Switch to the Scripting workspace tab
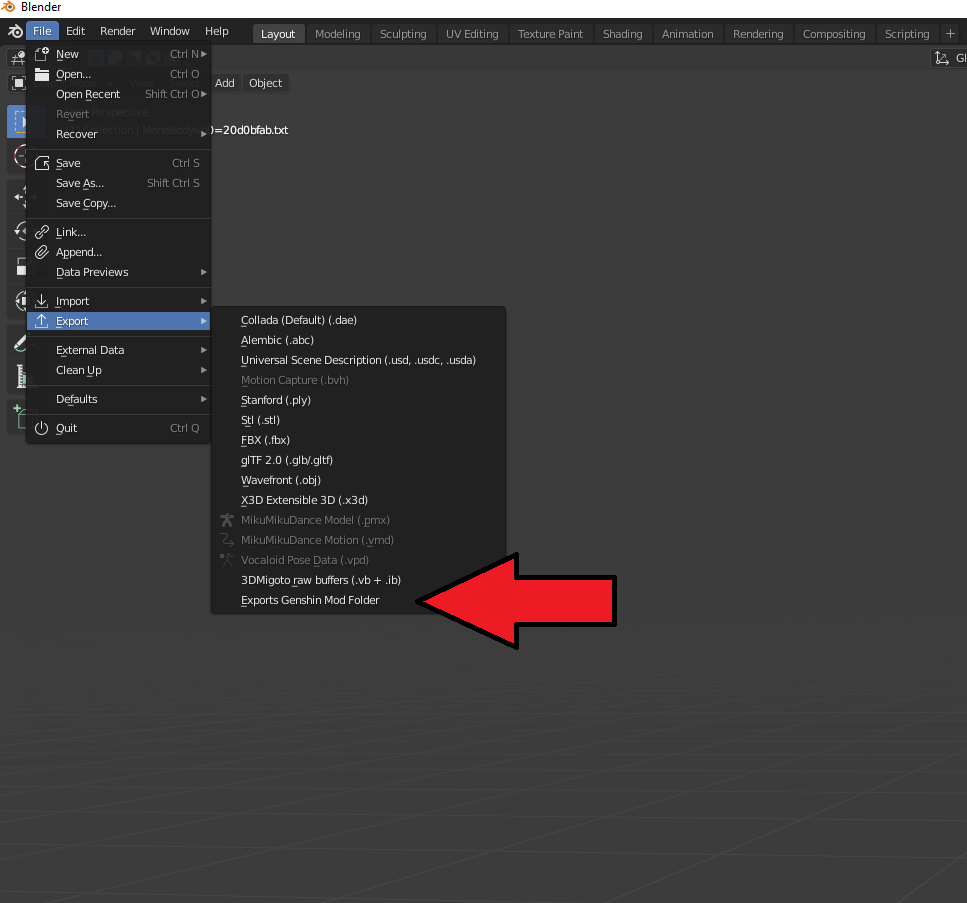 pos(907,34)
